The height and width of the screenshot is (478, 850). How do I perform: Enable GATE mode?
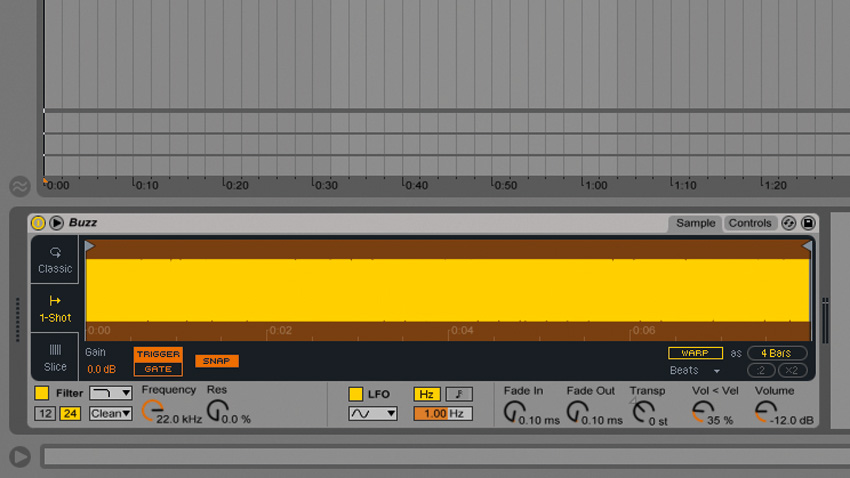coord(158,369)
